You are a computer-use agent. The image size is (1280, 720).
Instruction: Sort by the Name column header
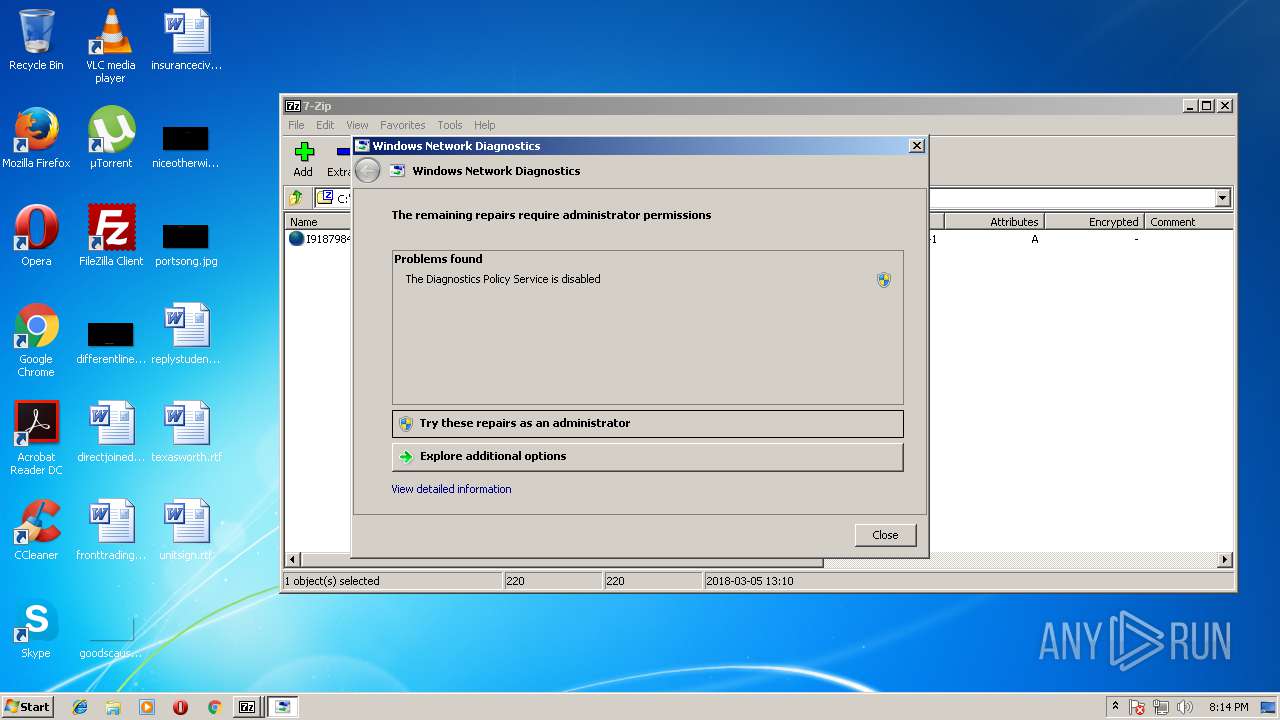tap(318, 222)
